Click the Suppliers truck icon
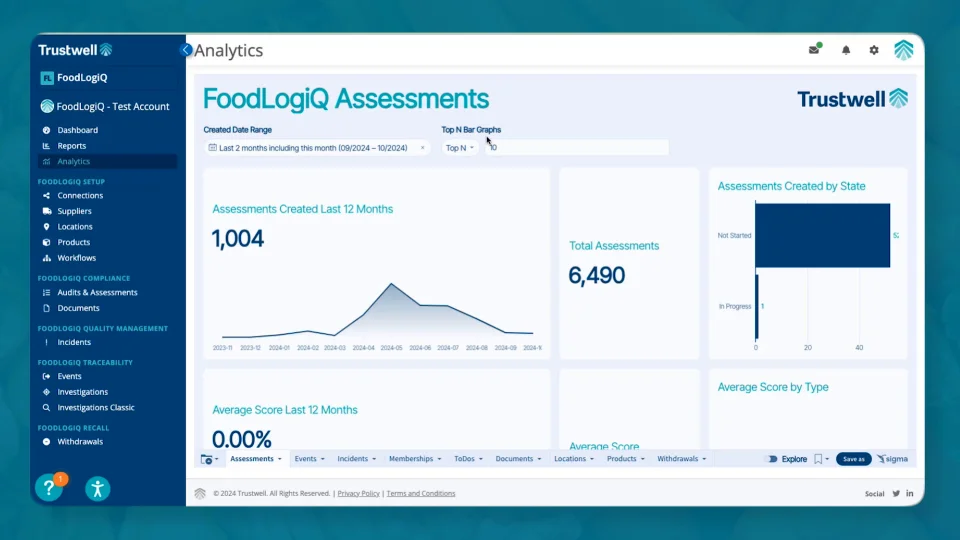The height and width of the screenshot is (540, 960). 47,211
